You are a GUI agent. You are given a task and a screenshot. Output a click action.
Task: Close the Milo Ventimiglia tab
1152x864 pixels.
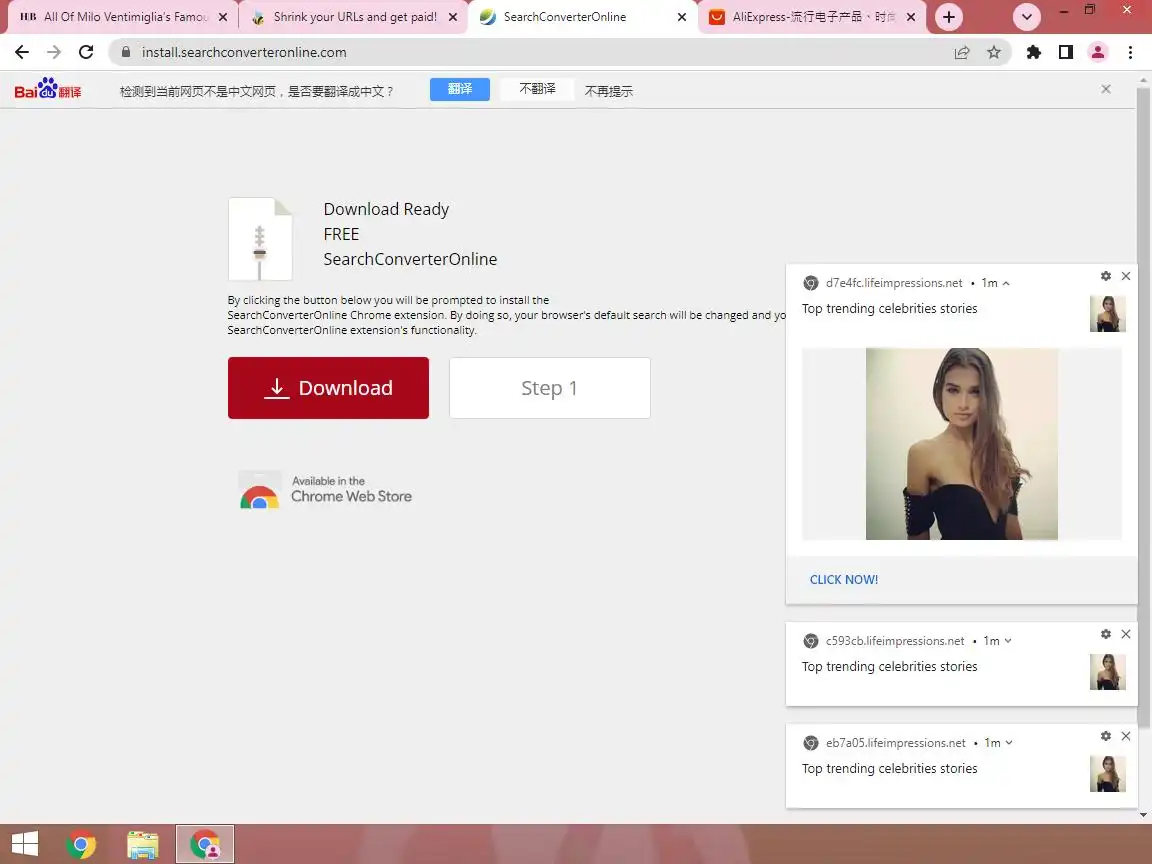[x=223, y=17]
